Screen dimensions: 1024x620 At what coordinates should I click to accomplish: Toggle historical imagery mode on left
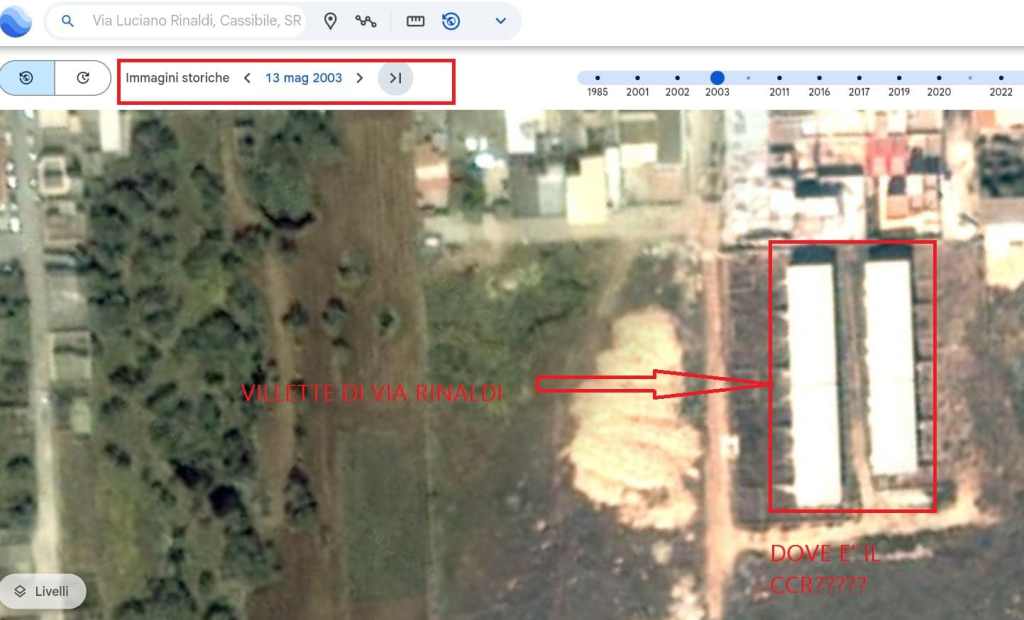pos(27,78)
